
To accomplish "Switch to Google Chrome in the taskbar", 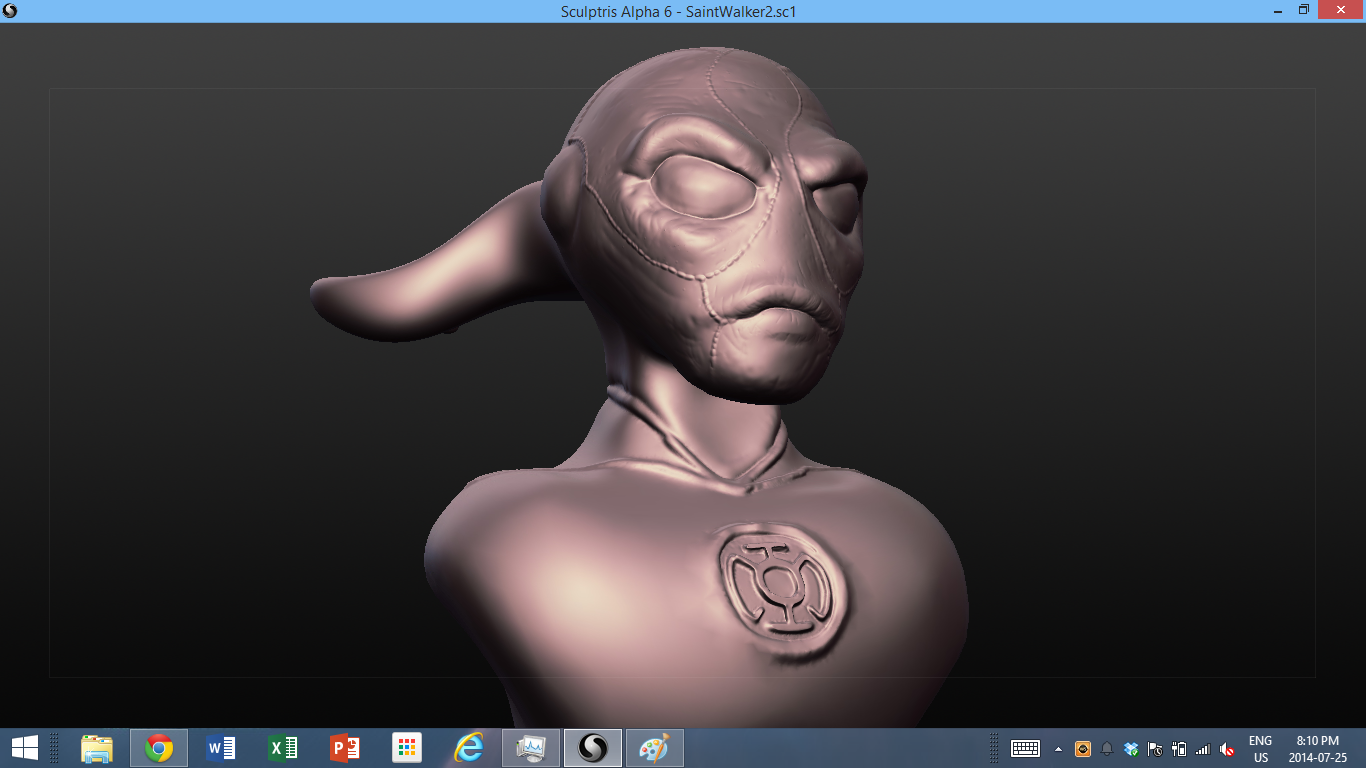I will (x=159, y=748).
